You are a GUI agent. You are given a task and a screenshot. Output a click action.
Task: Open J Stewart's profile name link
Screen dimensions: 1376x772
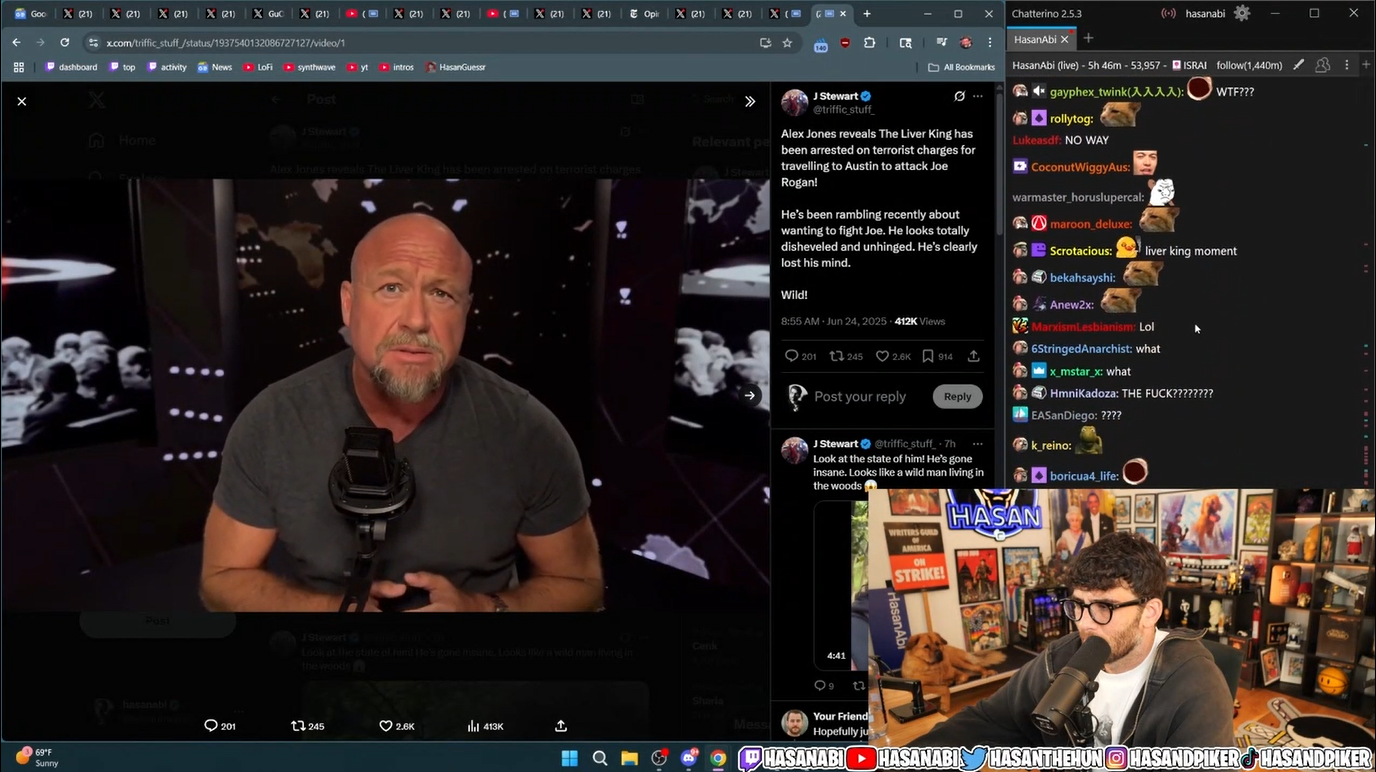pos(835,96)
